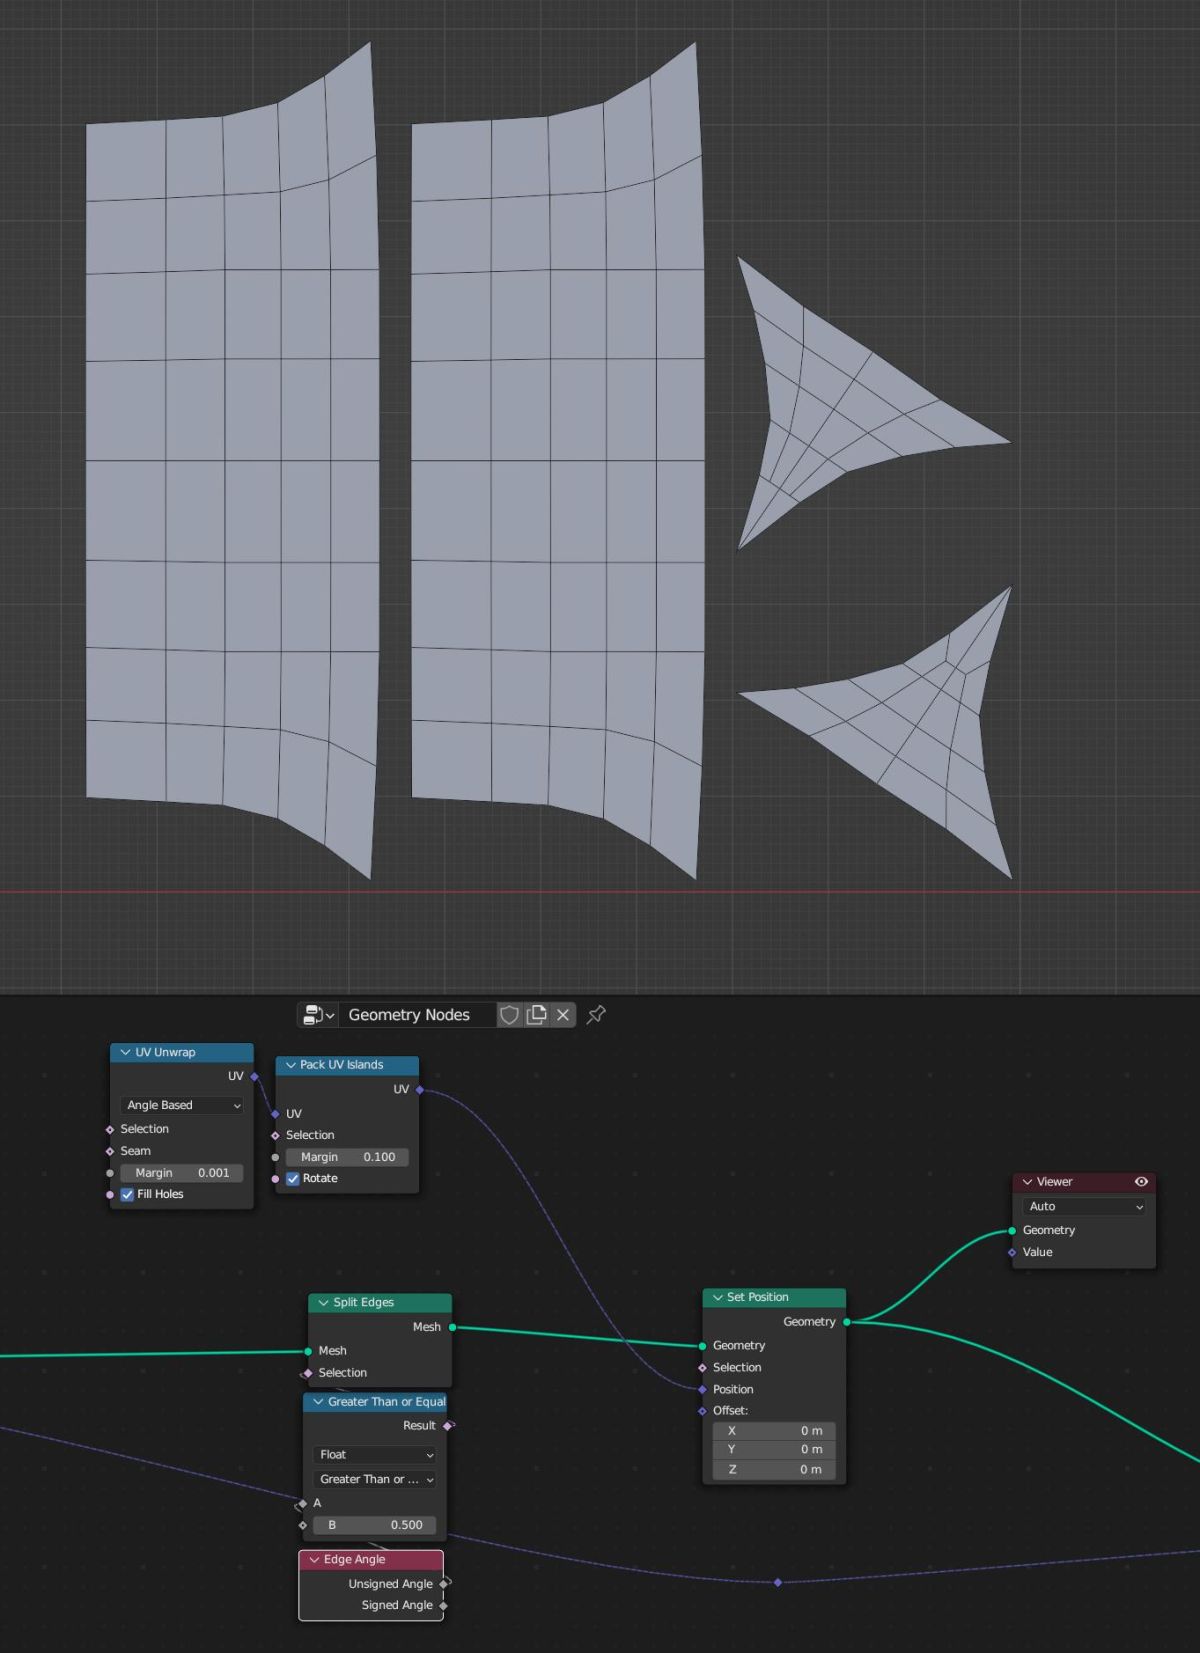Image resolution: width=1200 pixels, height=1653 pixels.
Task: Toggle the fake user shield icon
Action: pyautogui.click(x=509, y=1015)
